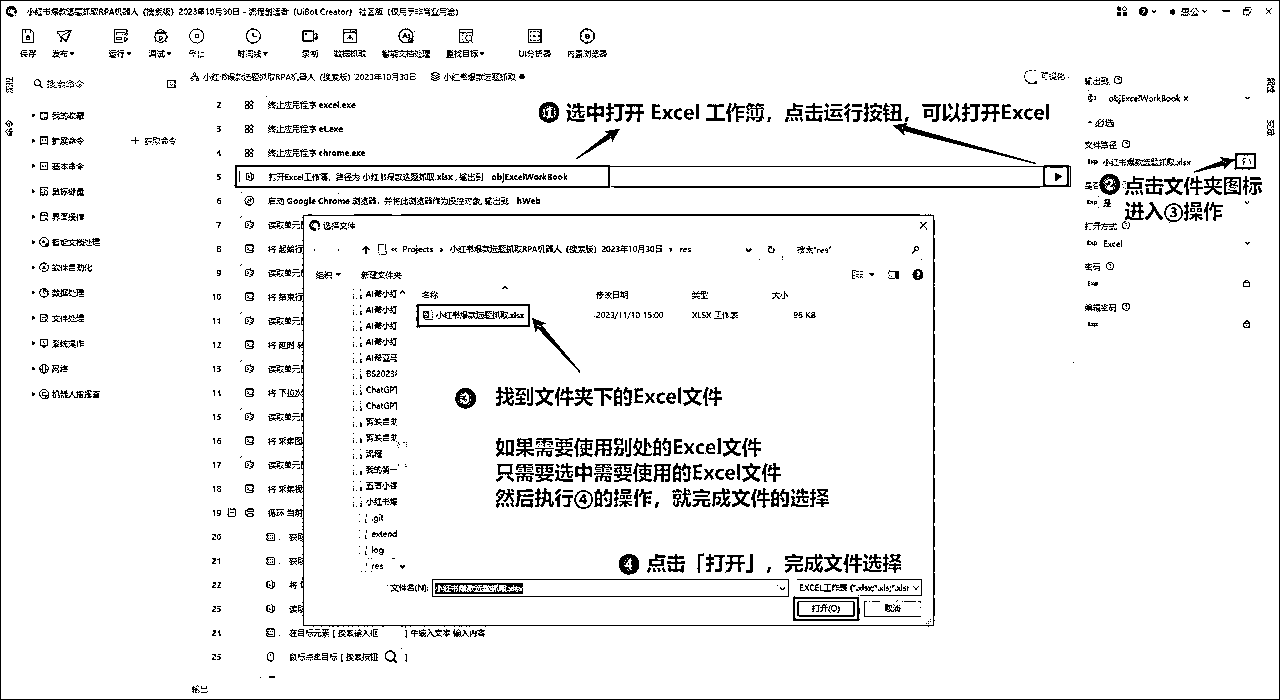Select the res folder in the dialog tree
Viewport: 1280px width, 700px height.
tap(377, 566)
